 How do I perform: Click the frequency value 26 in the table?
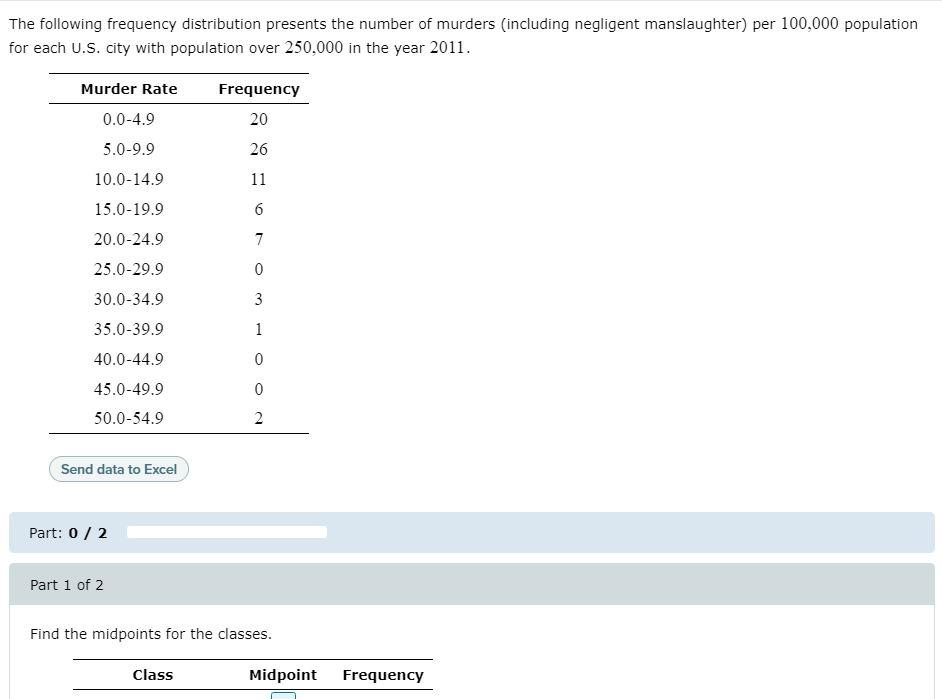pyautogui.click(x=258, y=149)
